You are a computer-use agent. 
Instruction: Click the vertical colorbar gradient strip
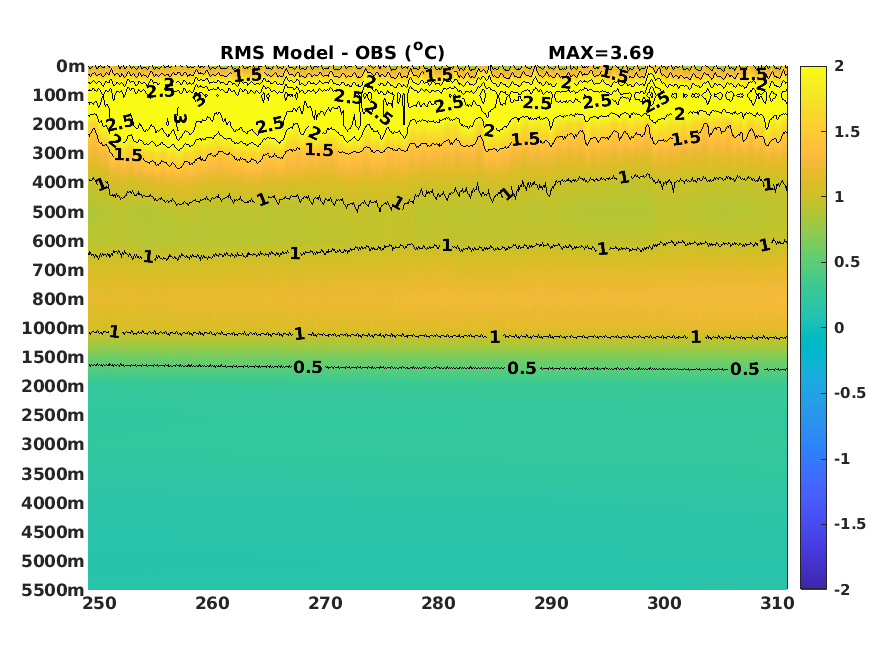point(813,327)
